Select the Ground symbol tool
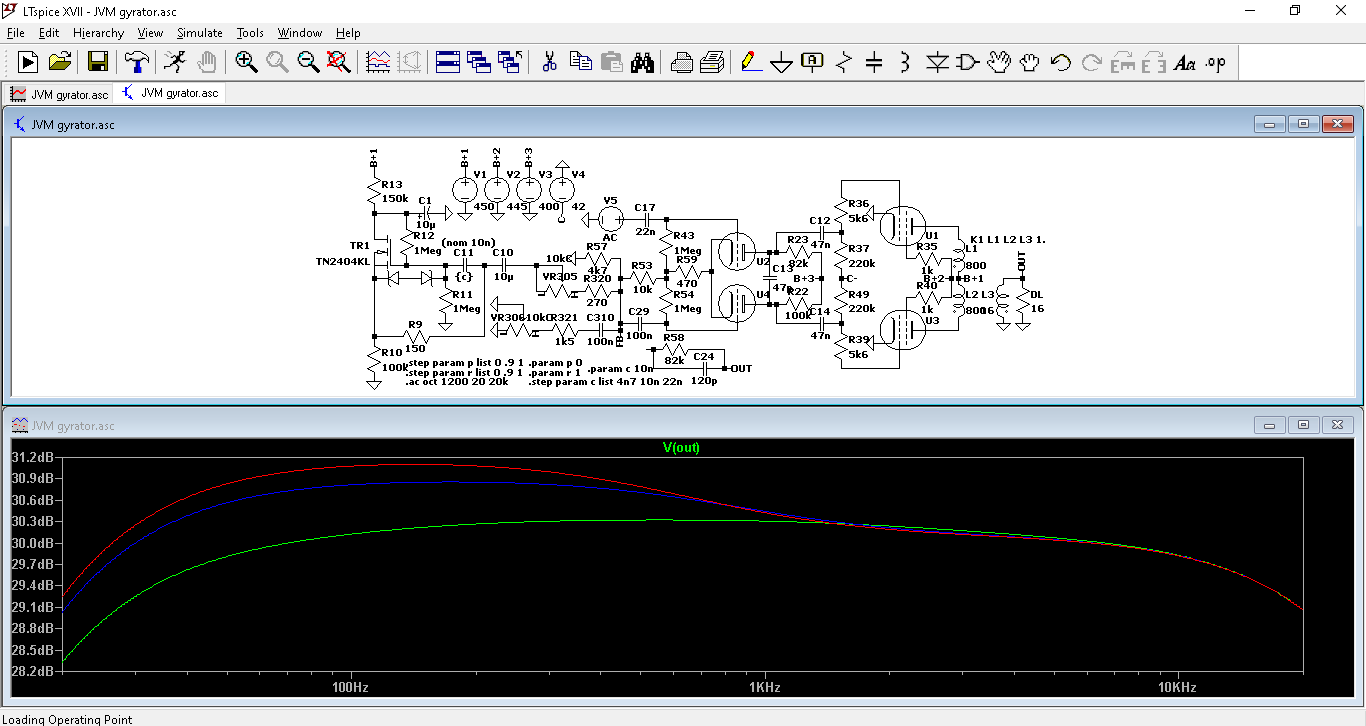This screenshot has height=726, width=1366. (782, 62)
